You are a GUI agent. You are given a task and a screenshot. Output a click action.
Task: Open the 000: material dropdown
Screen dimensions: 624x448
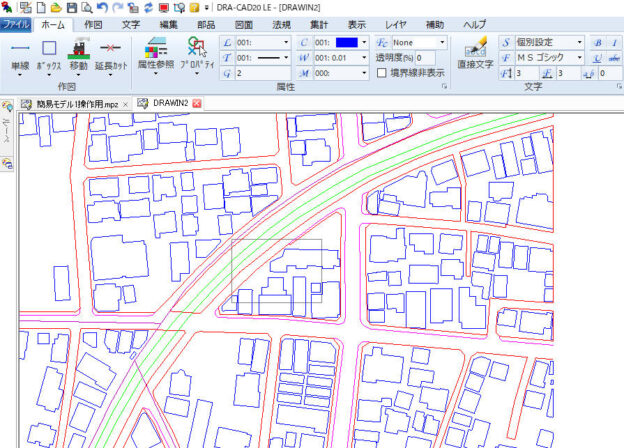coord(364,73)
